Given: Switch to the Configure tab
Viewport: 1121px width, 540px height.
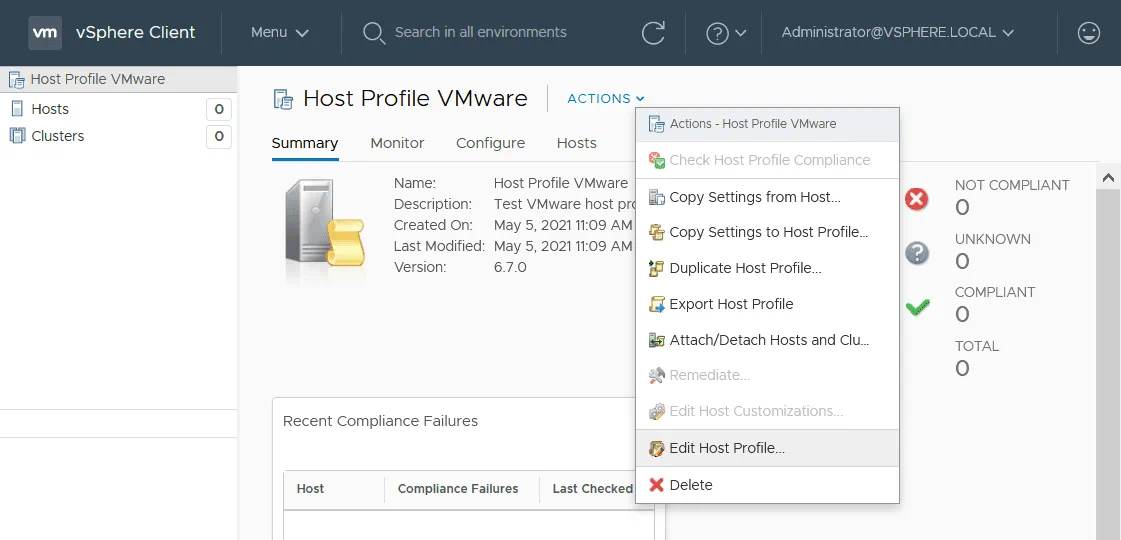Looking at the screenshot, I should pos(490,143).
